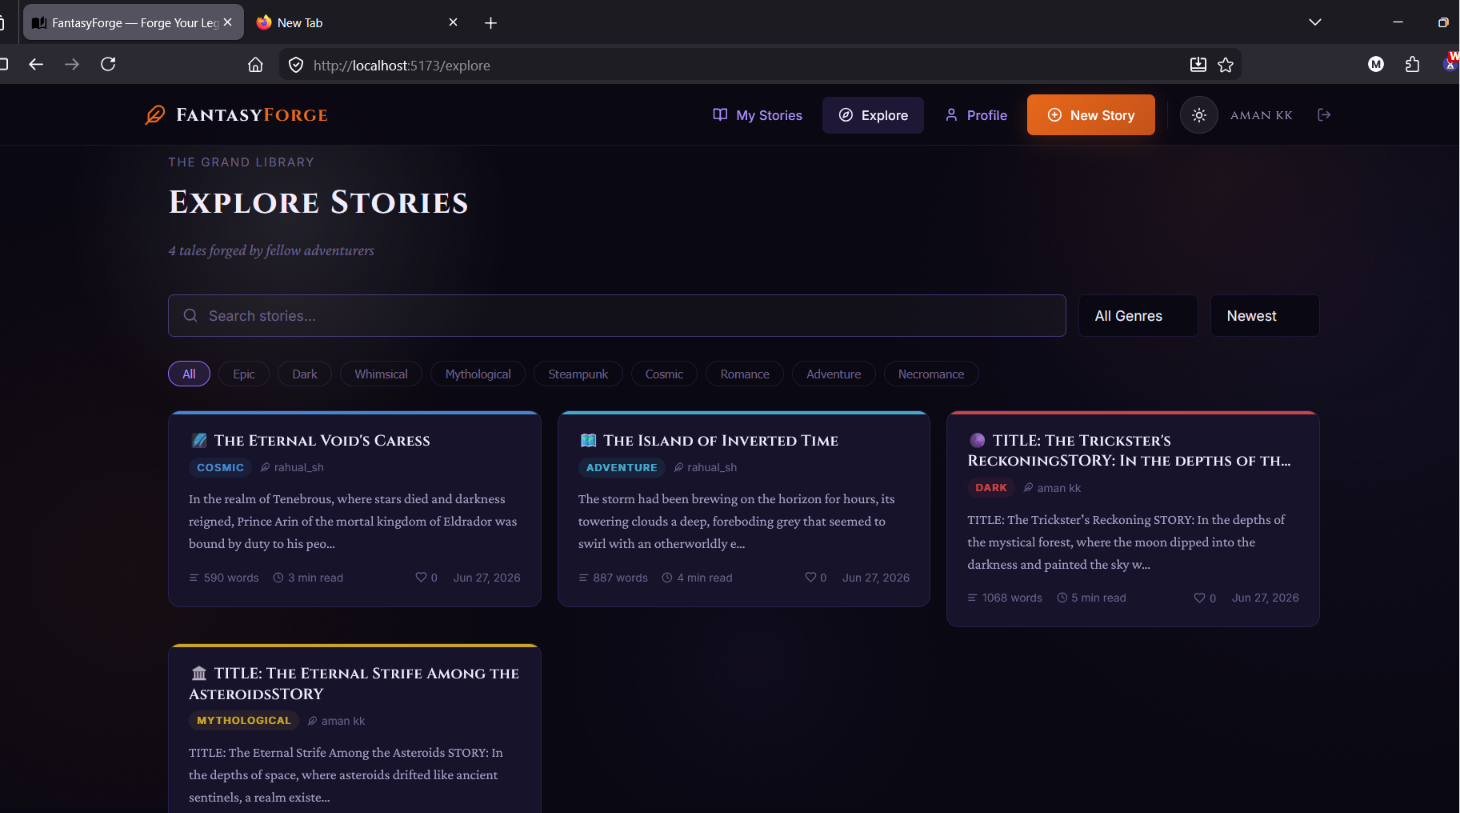Open the All Genres dropdown
Image resolution: width=1460 pixels, height=813 pixels.
pyautogui.click(x=1138, y=316)
